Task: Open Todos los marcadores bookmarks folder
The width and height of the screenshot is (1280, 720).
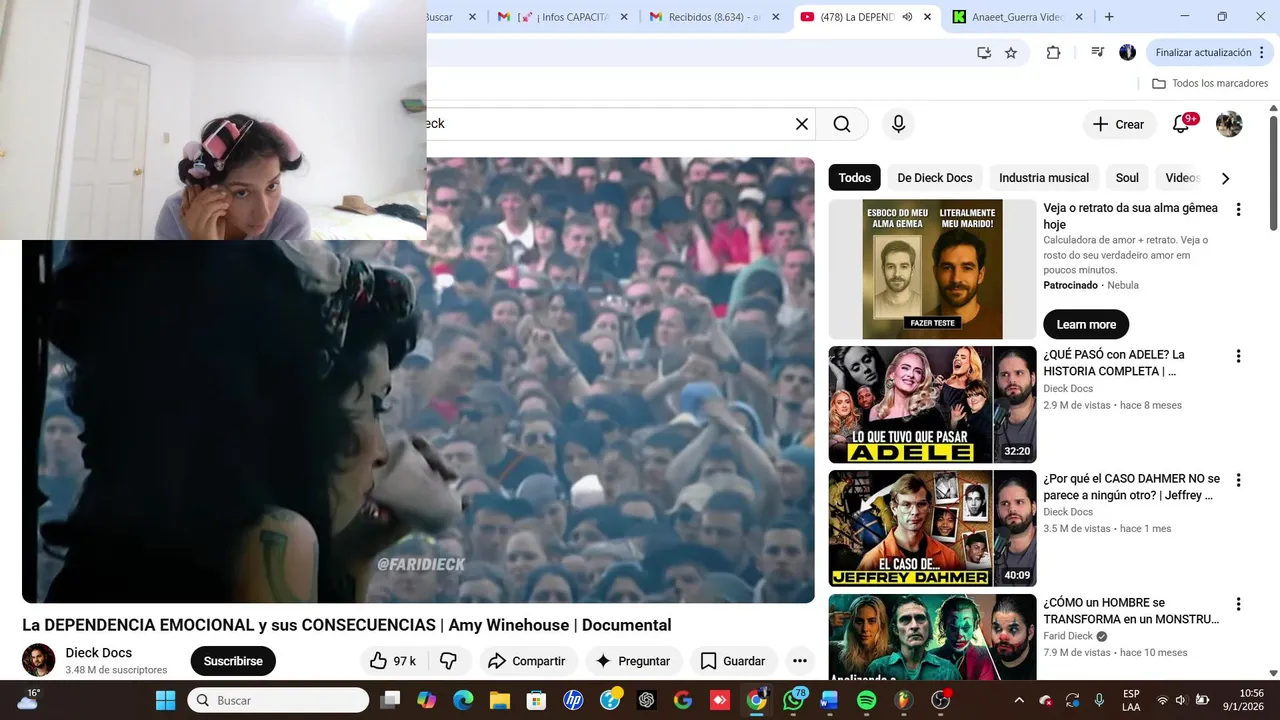Action: 1210,84
